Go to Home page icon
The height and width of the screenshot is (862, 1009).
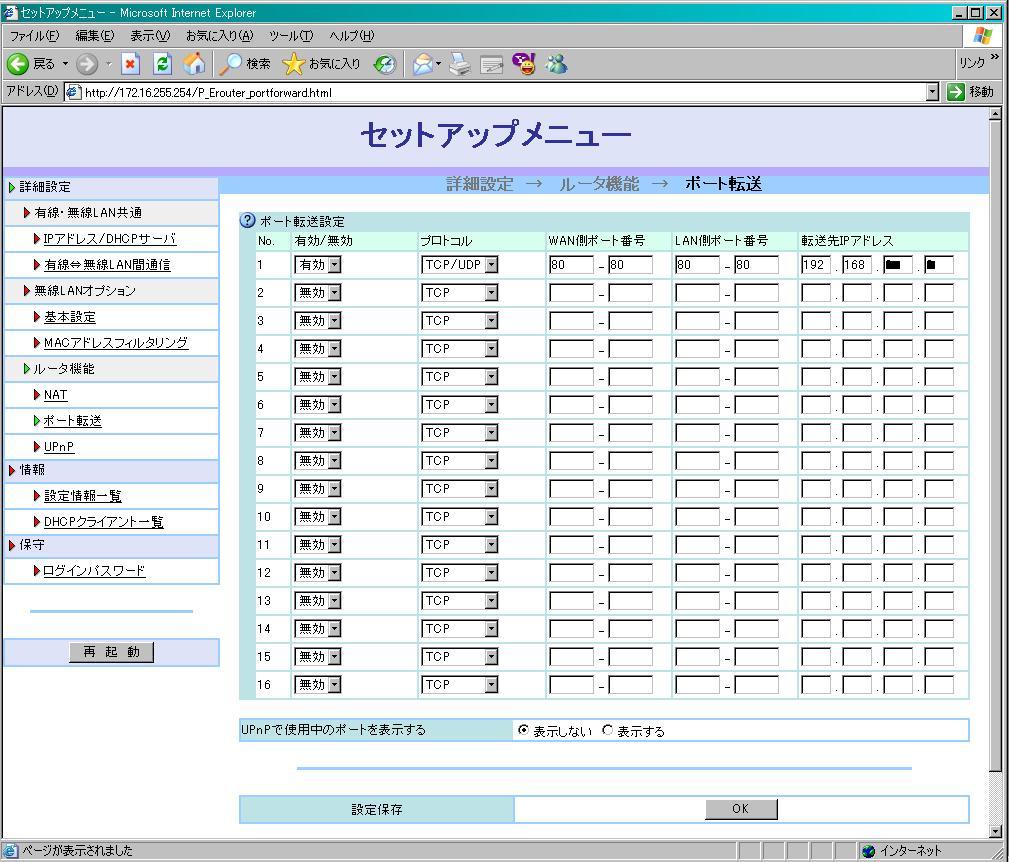[194, 64]
